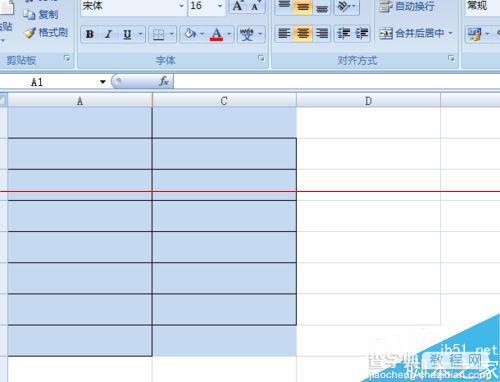The height and width of the screenshot is (382, 500).
Task: Open text orientation menu
Action: (x=347, y=6)
